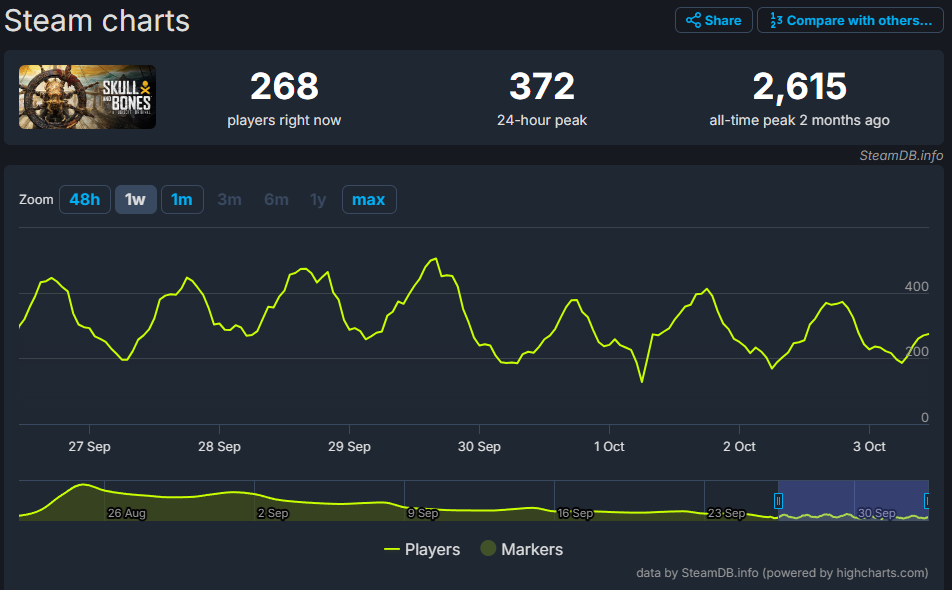Image resolution: width=952 pixels, height=590 pixels.
Task: Choose the 3m zoom option
Action: 230,200
